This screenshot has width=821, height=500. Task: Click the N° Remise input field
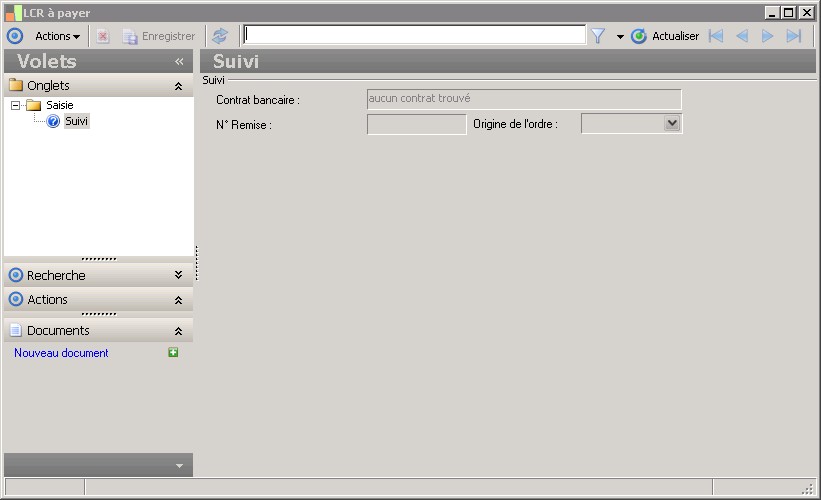[x=417, y=125]
